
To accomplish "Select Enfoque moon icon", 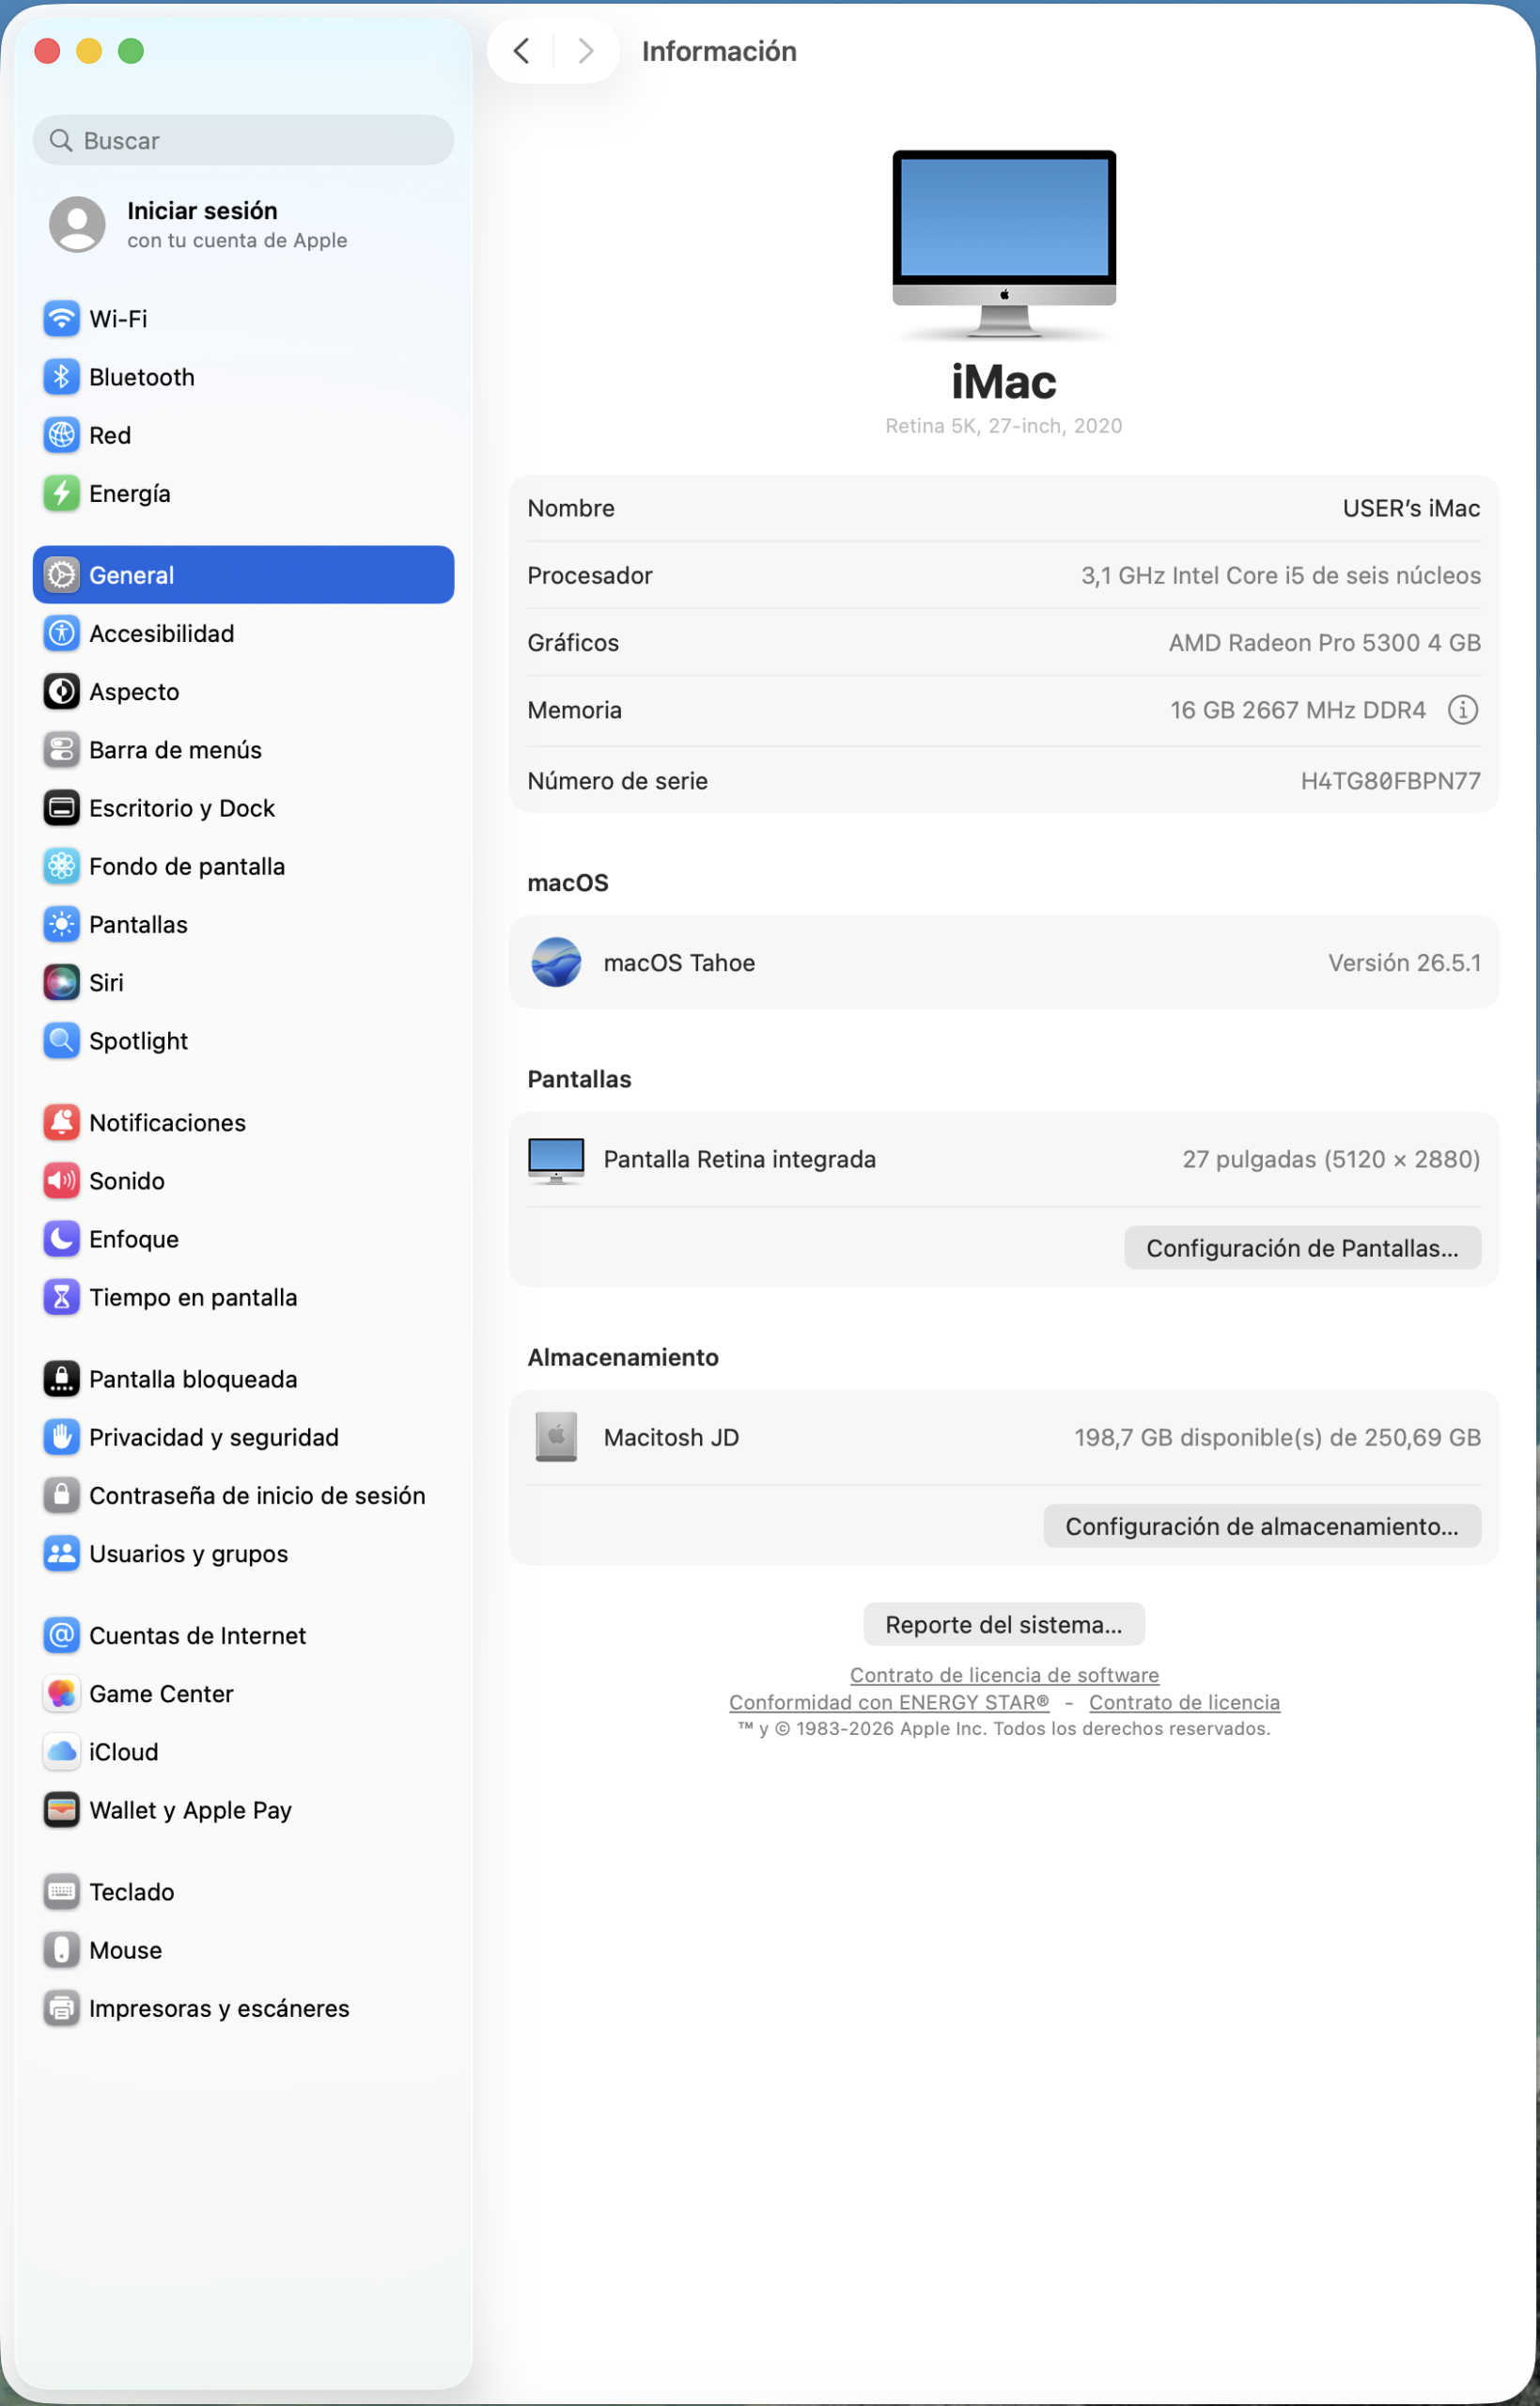I will 61,1238.
